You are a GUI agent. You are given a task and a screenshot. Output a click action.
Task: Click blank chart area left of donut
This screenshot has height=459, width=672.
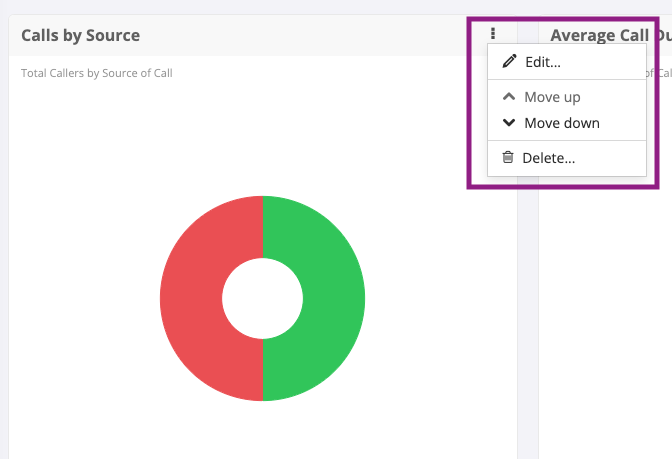(80, 300)
